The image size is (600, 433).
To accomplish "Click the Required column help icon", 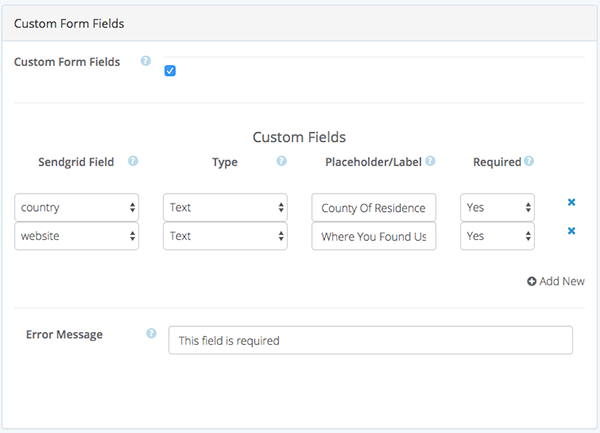I will [529, 161].
